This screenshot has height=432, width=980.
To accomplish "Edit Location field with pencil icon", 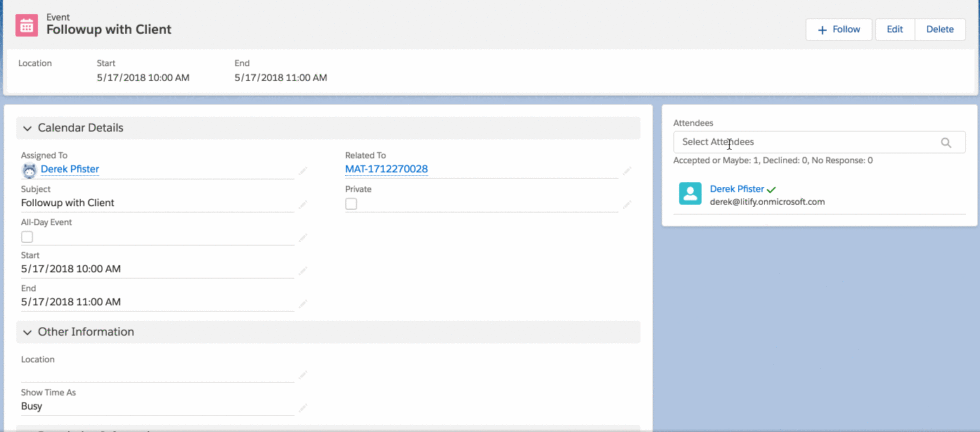I will (302, 374).
